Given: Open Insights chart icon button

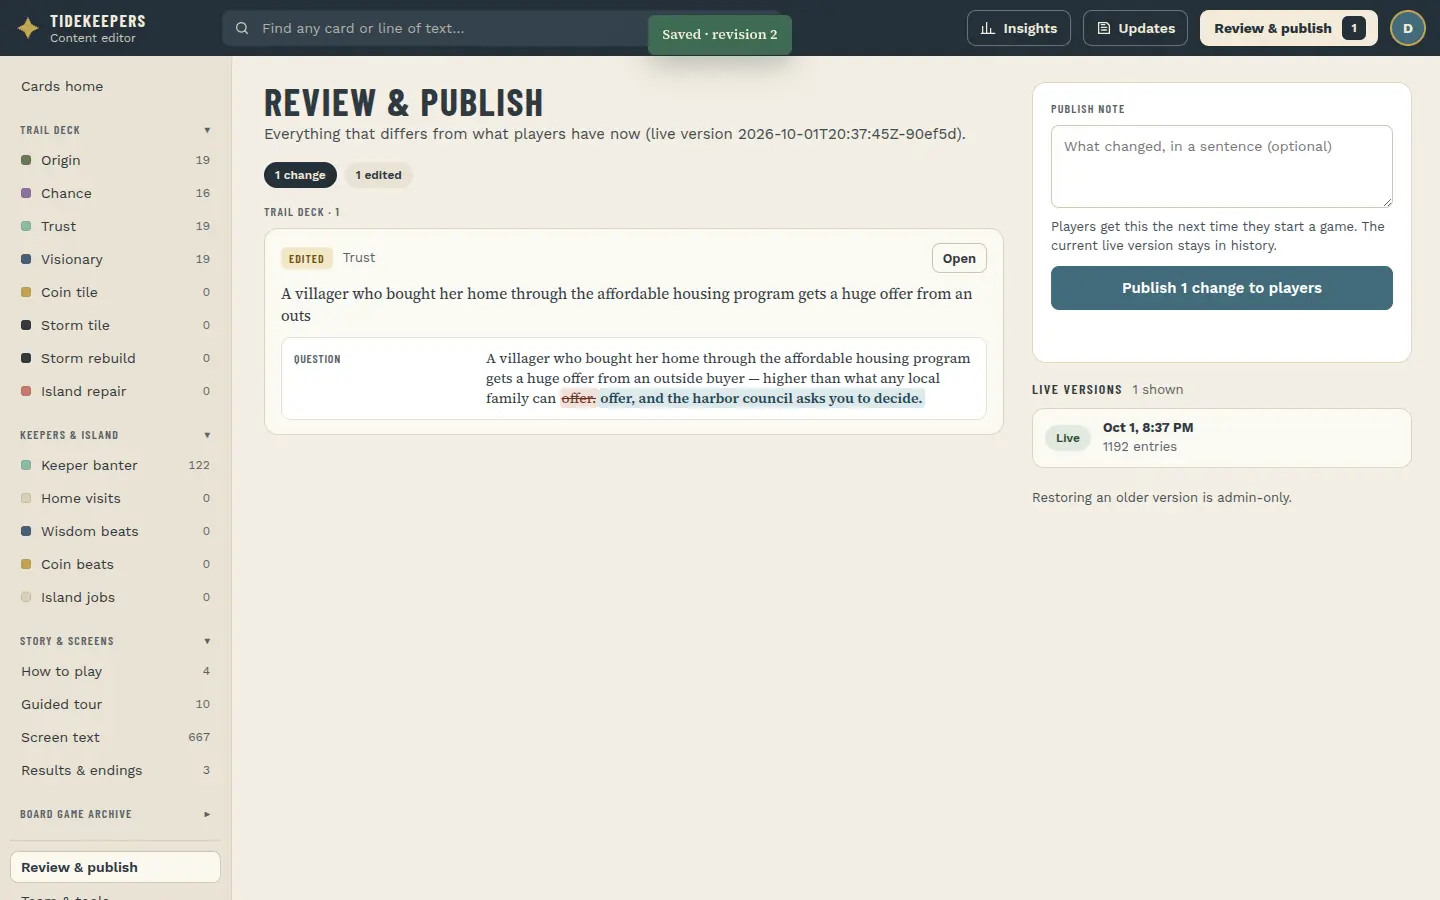Looking at the screenshot, I should pos(1019,28).
